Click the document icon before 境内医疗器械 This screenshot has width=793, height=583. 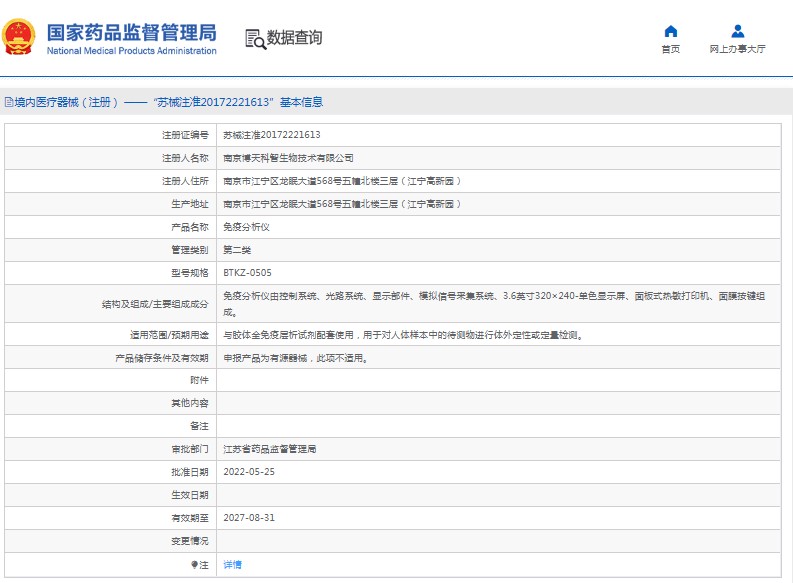[x=9, y=102]
